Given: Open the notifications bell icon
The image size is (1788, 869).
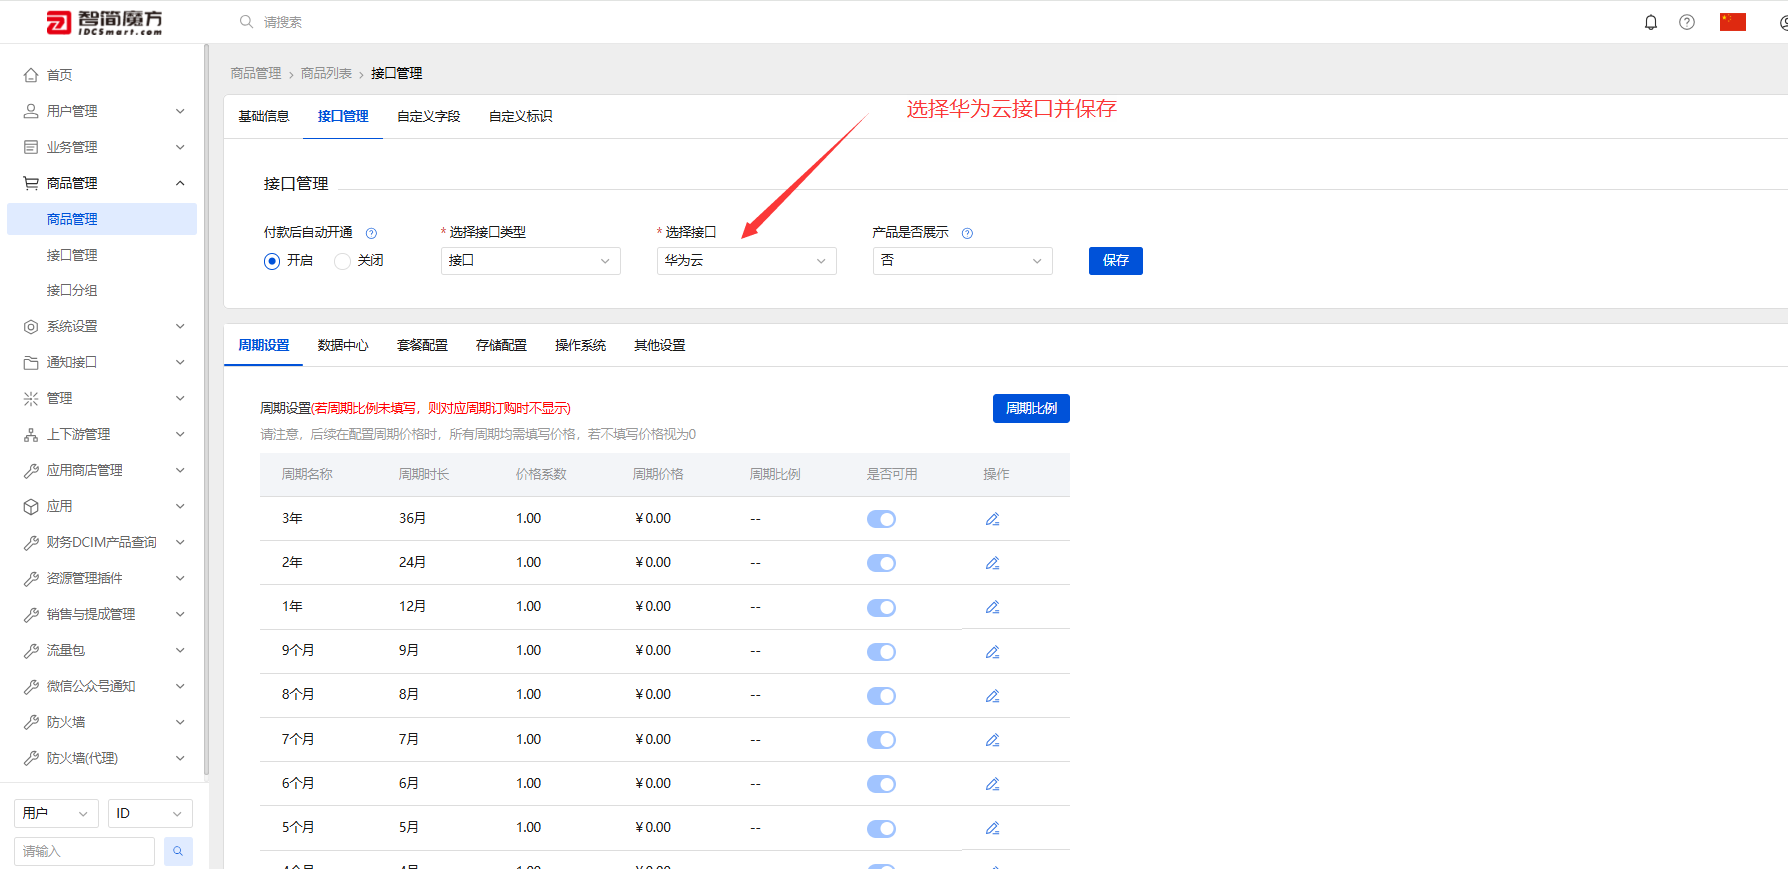Looking at the screenshot, I should (1651, 22).
